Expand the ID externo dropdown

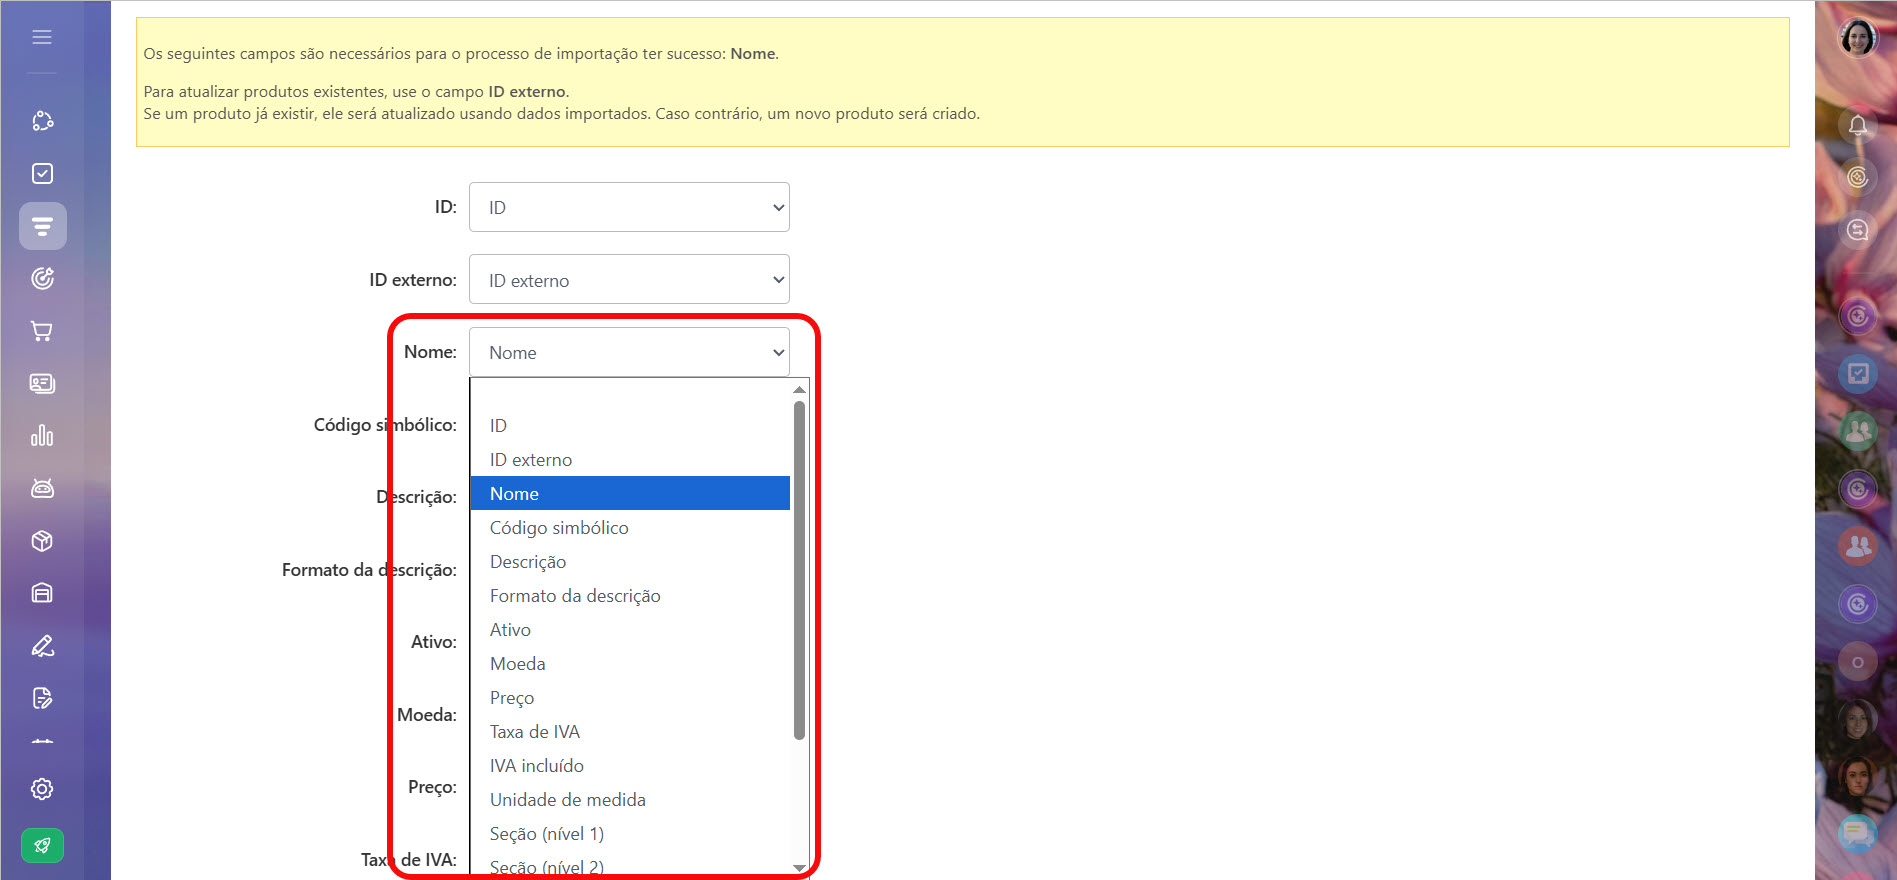coord(629,280)
